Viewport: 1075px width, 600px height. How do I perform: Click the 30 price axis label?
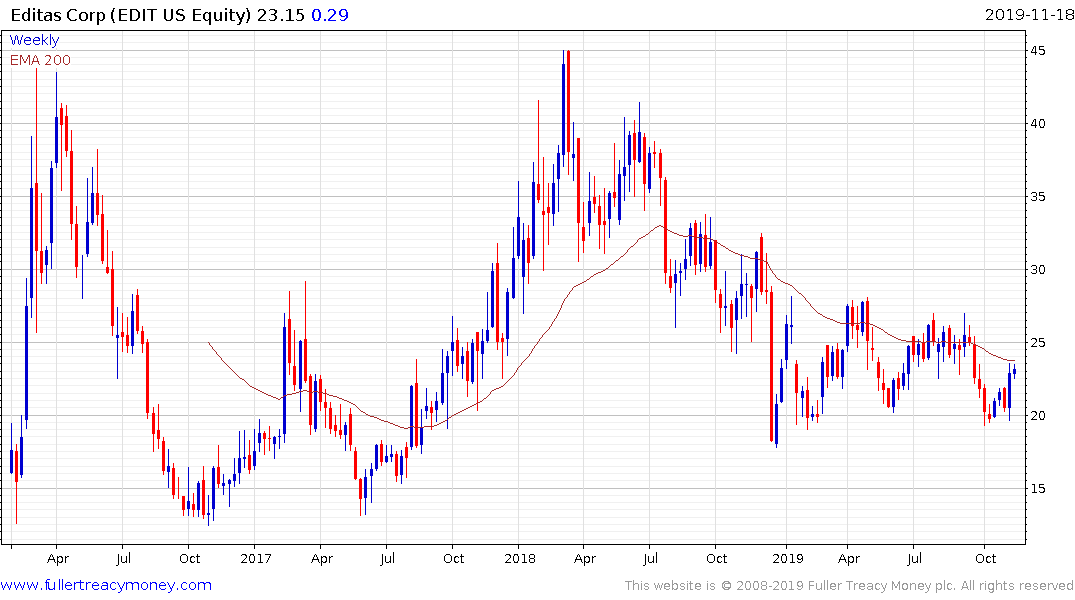[x=1037, y=269]
